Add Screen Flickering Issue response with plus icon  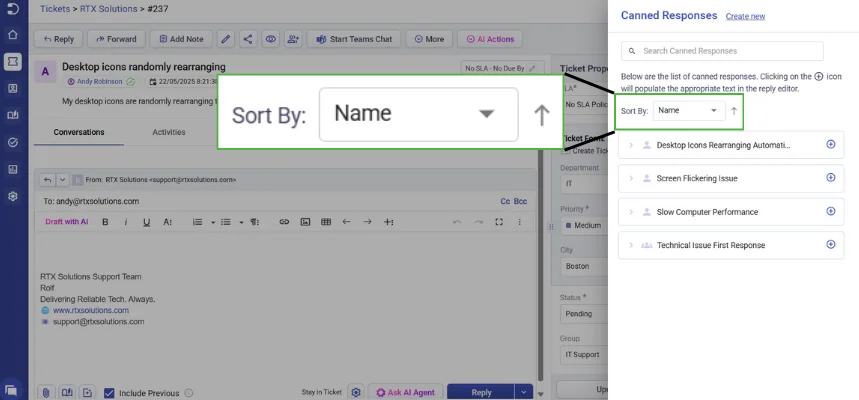(x=831, y=178)
